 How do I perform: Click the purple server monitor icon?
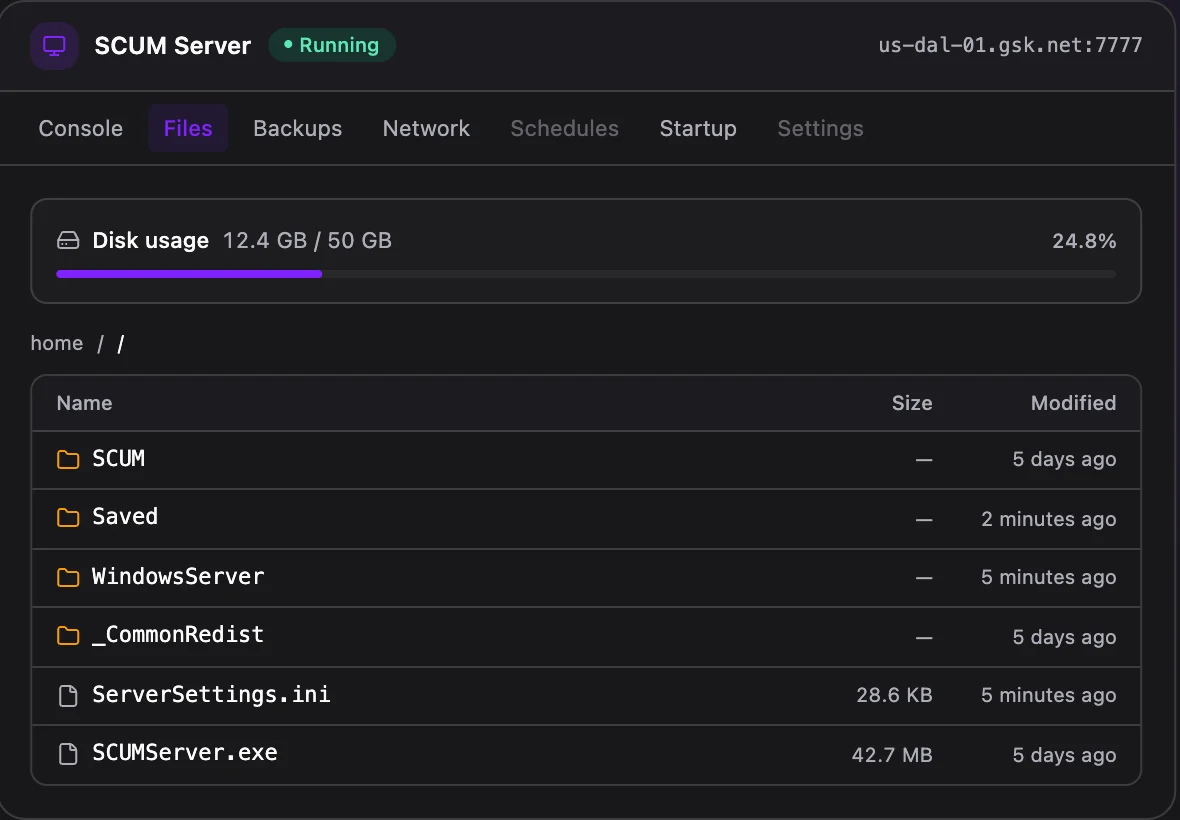click(54, 46)
